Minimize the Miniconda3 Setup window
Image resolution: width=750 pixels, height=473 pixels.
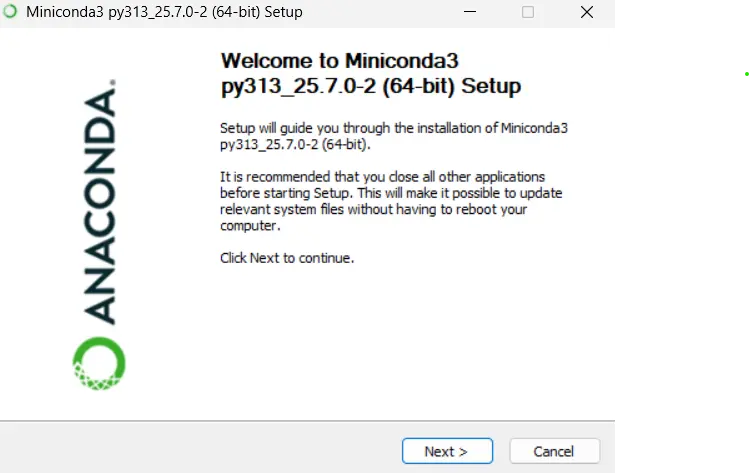tap(470, 12)
